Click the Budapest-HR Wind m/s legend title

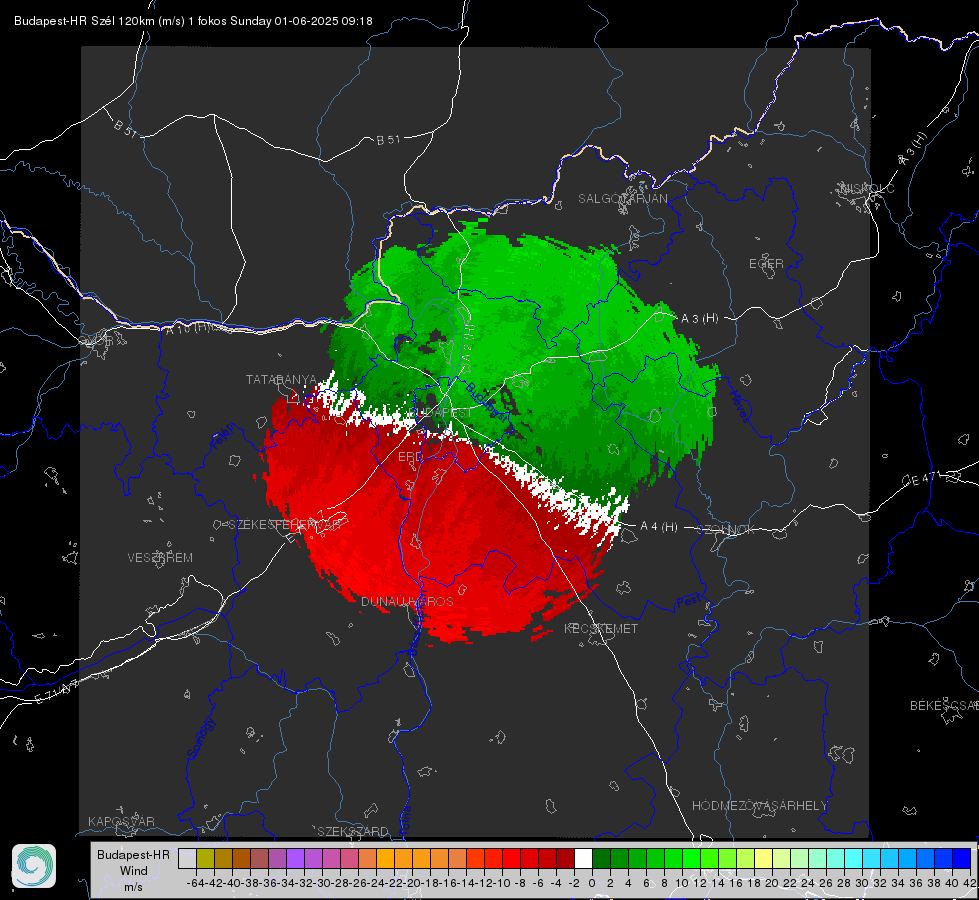coord(134,871)
